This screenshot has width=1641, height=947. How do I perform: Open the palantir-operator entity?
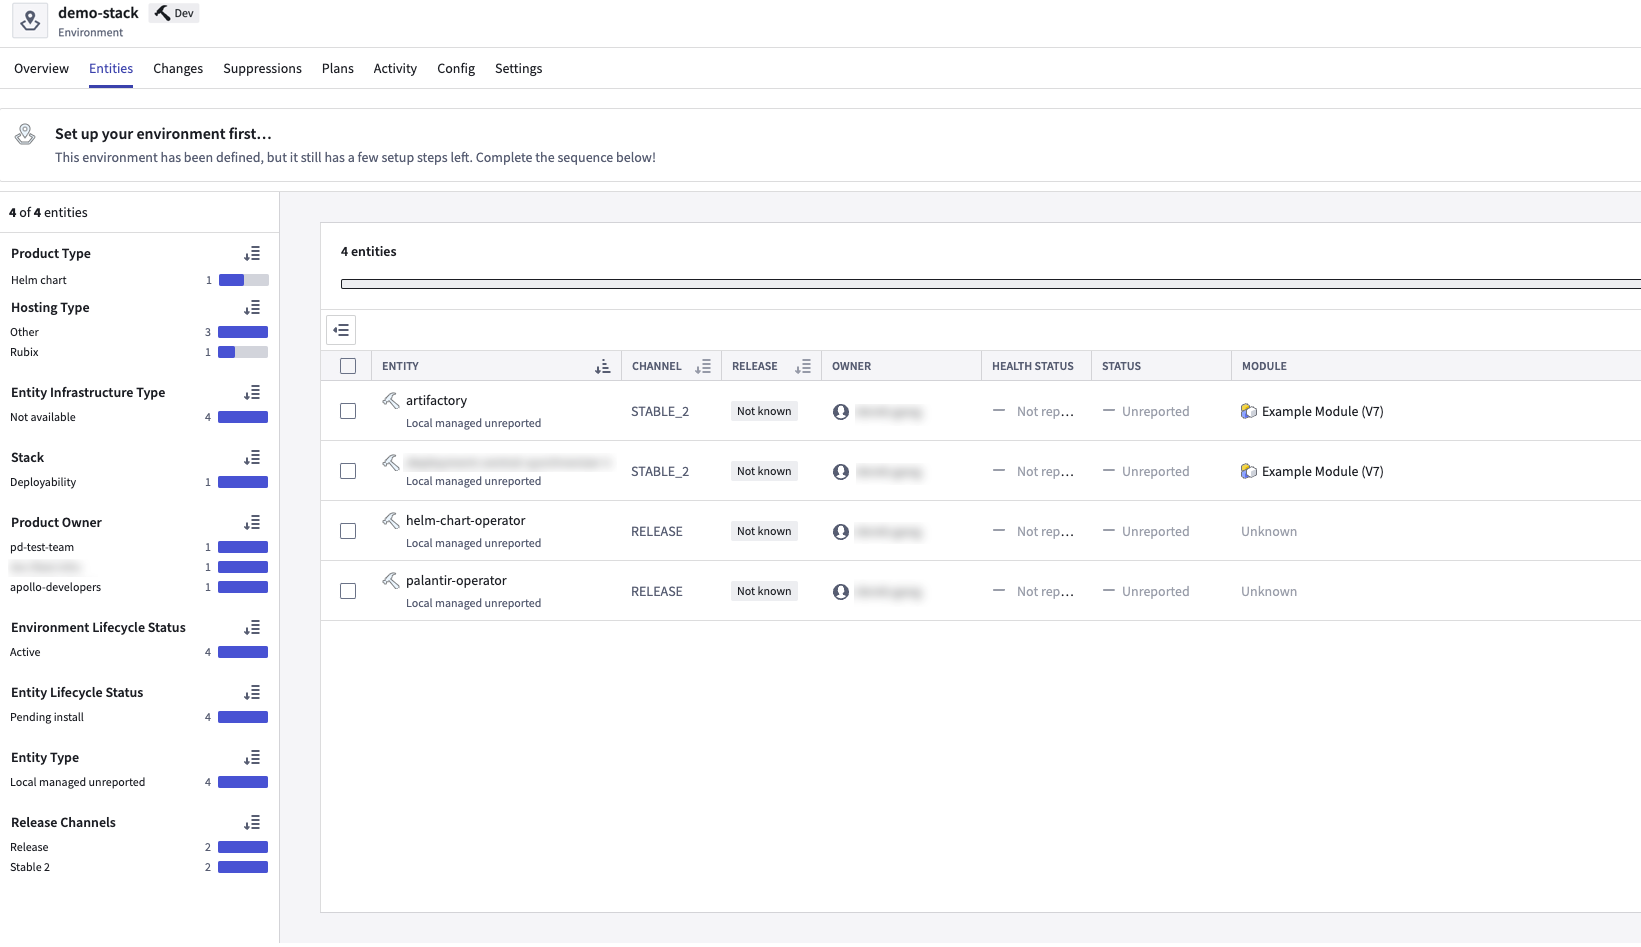pos(456,581)
